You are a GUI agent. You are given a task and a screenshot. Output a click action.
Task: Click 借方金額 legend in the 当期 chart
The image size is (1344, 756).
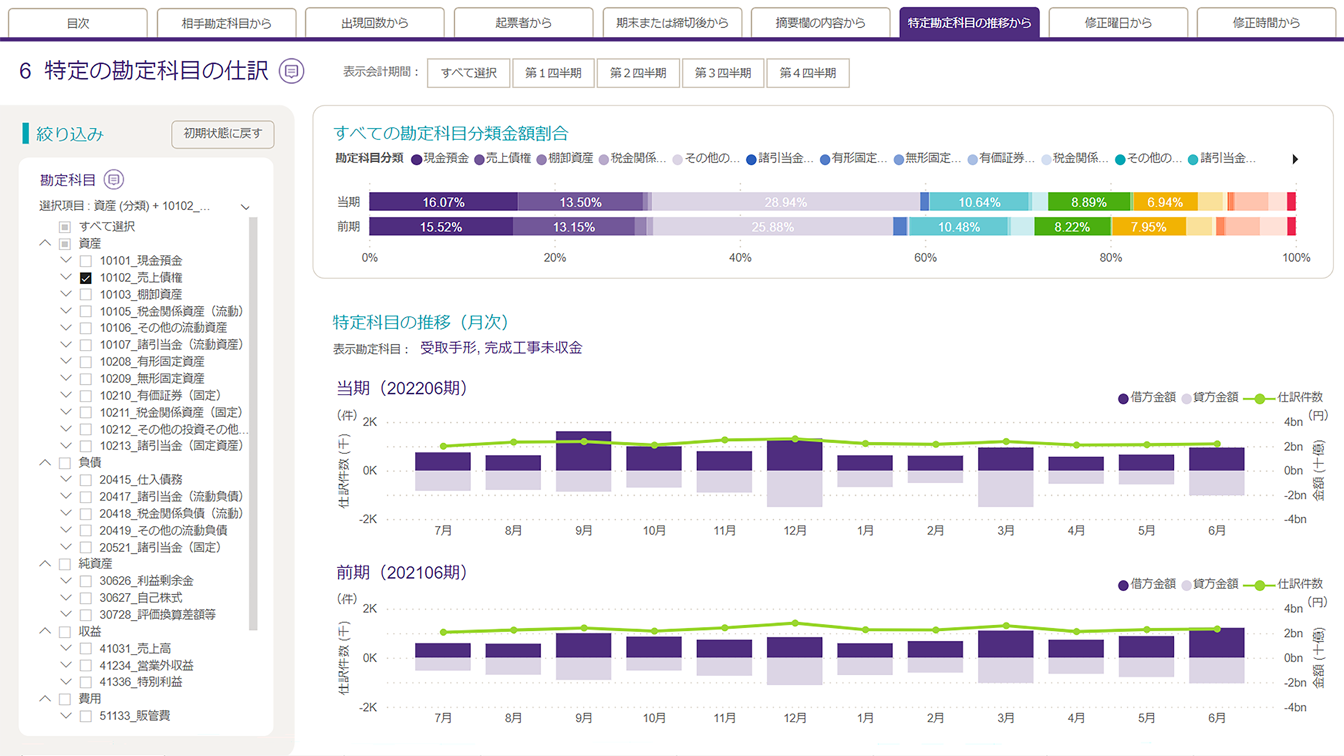pyautogui.click(x=1147, y=398)
